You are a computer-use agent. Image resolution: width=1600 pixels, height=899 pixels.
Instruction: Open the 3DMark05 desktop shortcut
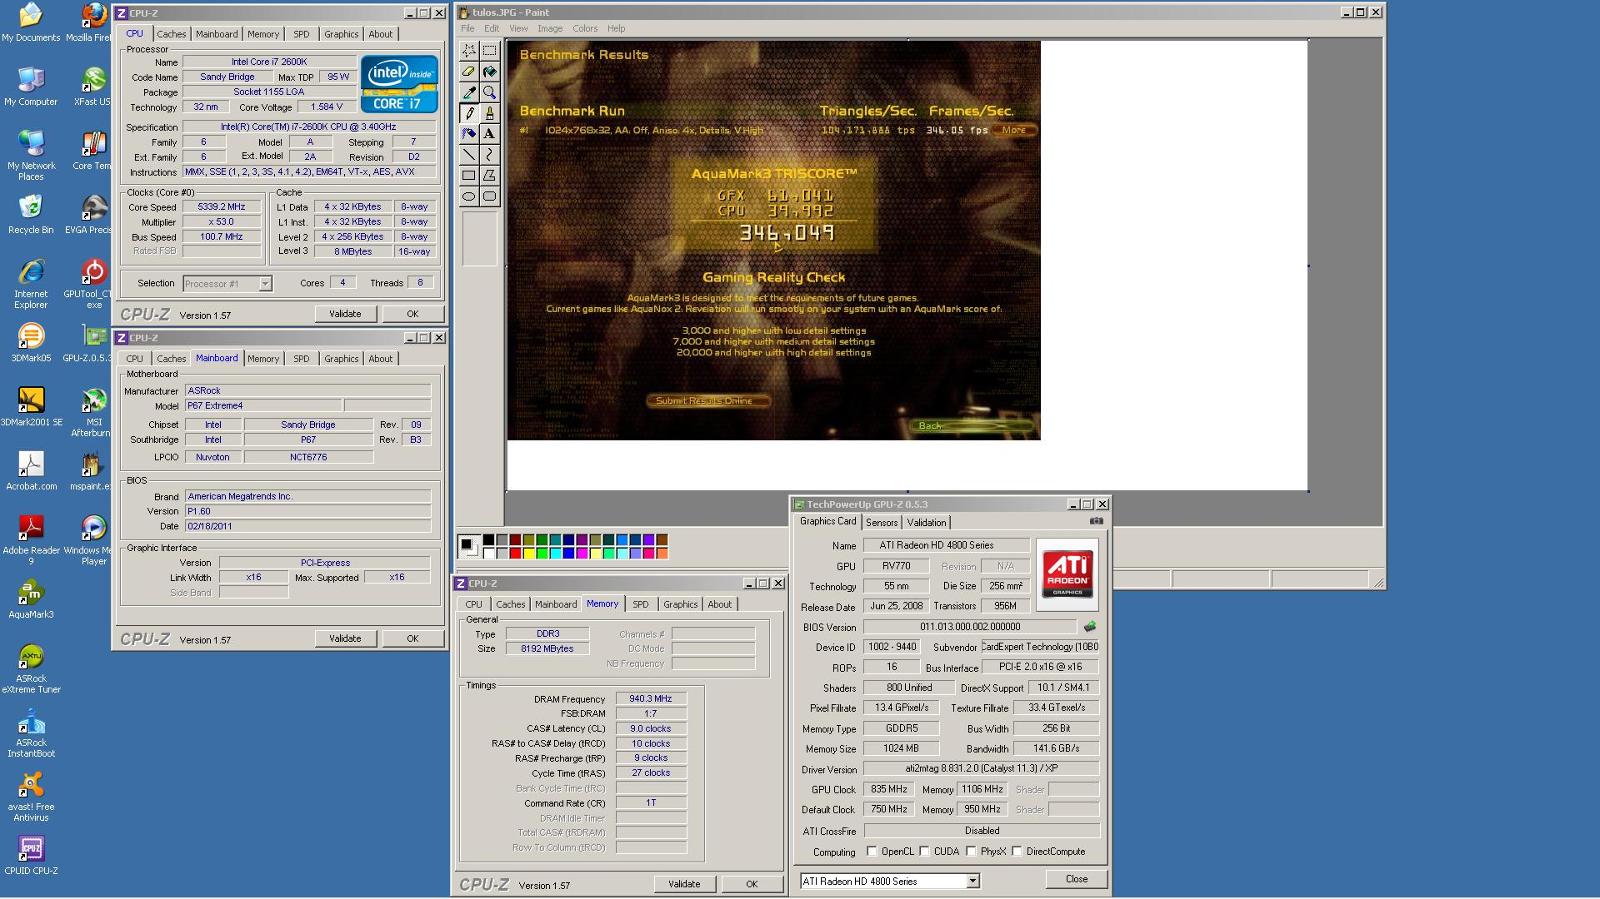pos(31,343)
